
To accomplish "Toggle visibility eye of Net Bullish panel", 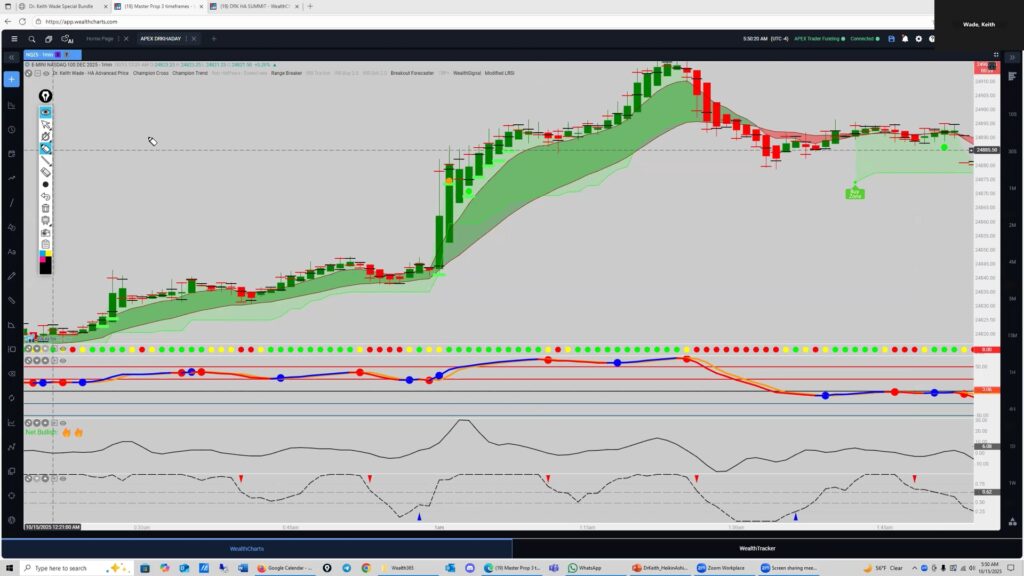I will [62, 423].
